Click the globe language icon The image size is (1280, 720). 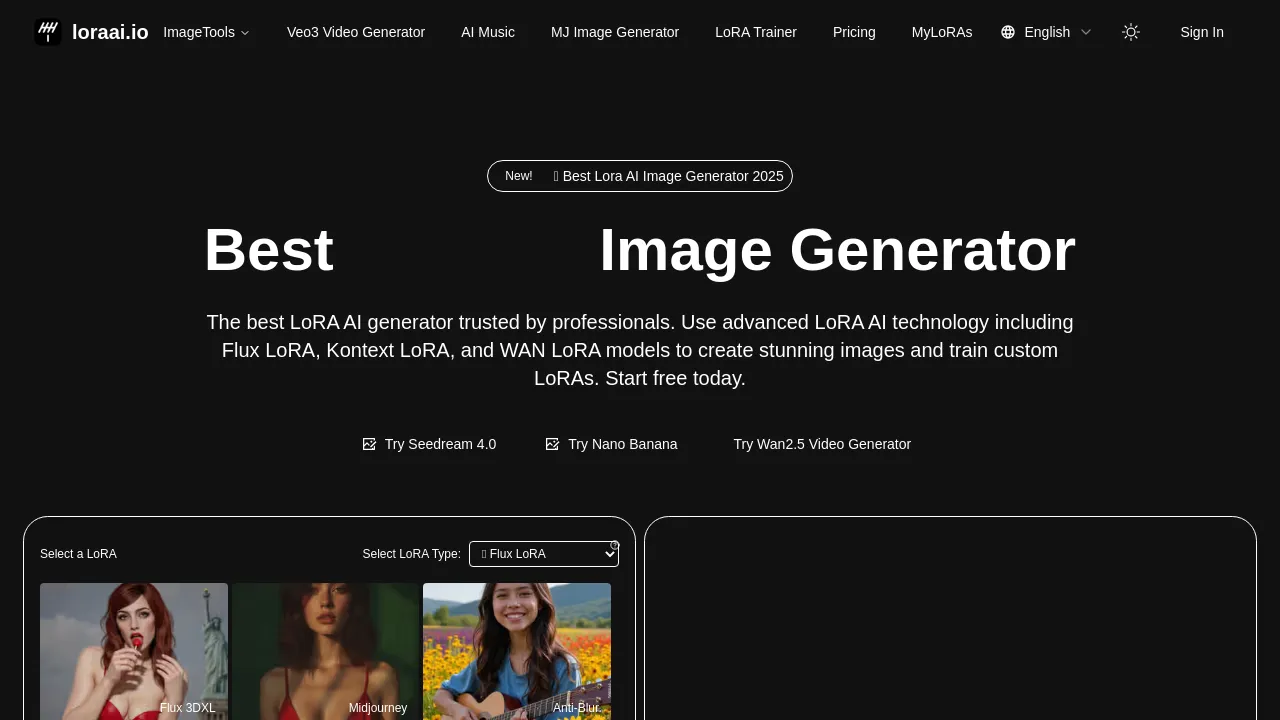1008,32
